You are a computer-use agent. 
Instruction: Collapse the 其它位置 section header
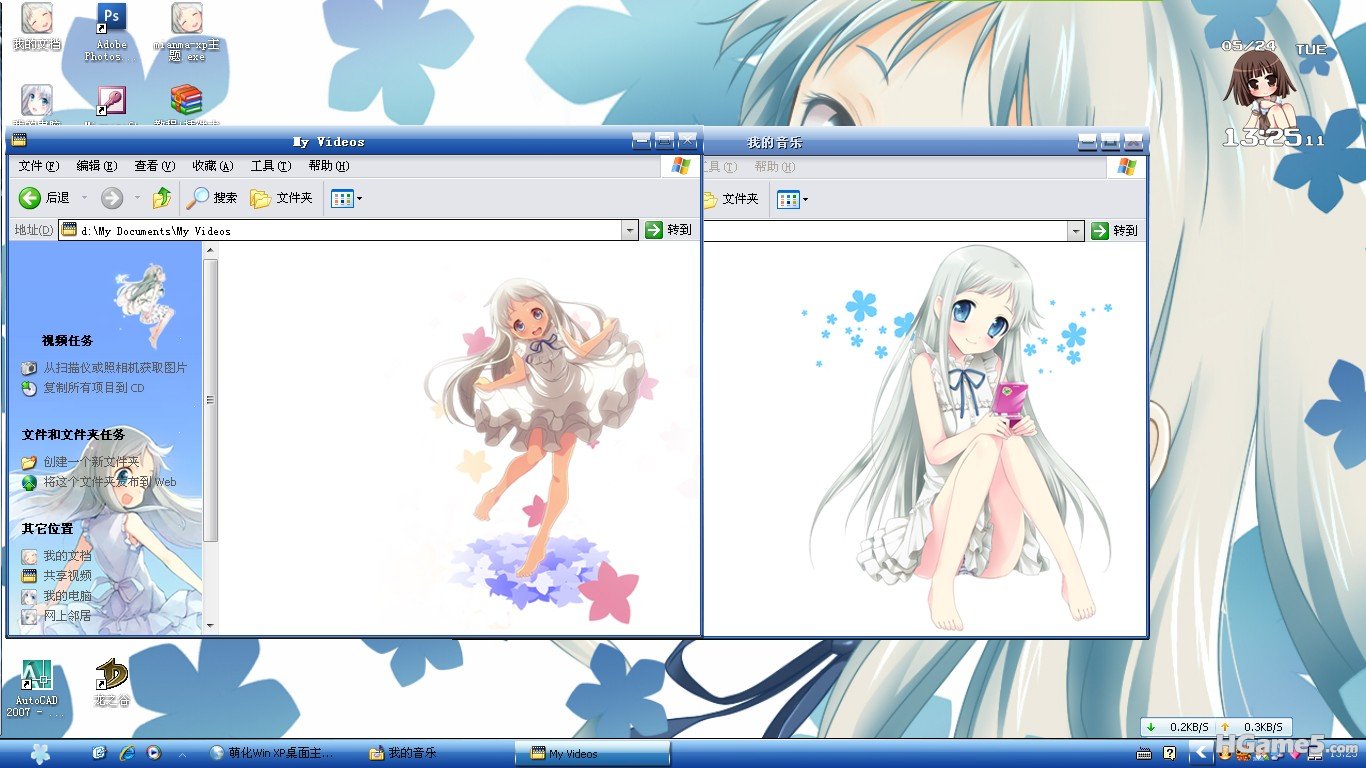click(48, 529)
